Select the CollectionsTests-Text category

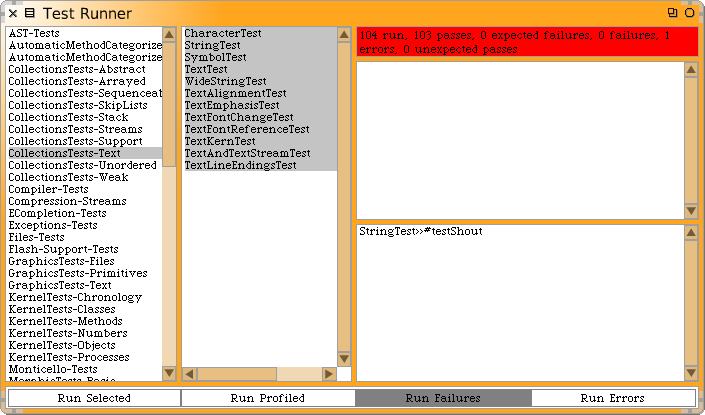tap(64, 153)
